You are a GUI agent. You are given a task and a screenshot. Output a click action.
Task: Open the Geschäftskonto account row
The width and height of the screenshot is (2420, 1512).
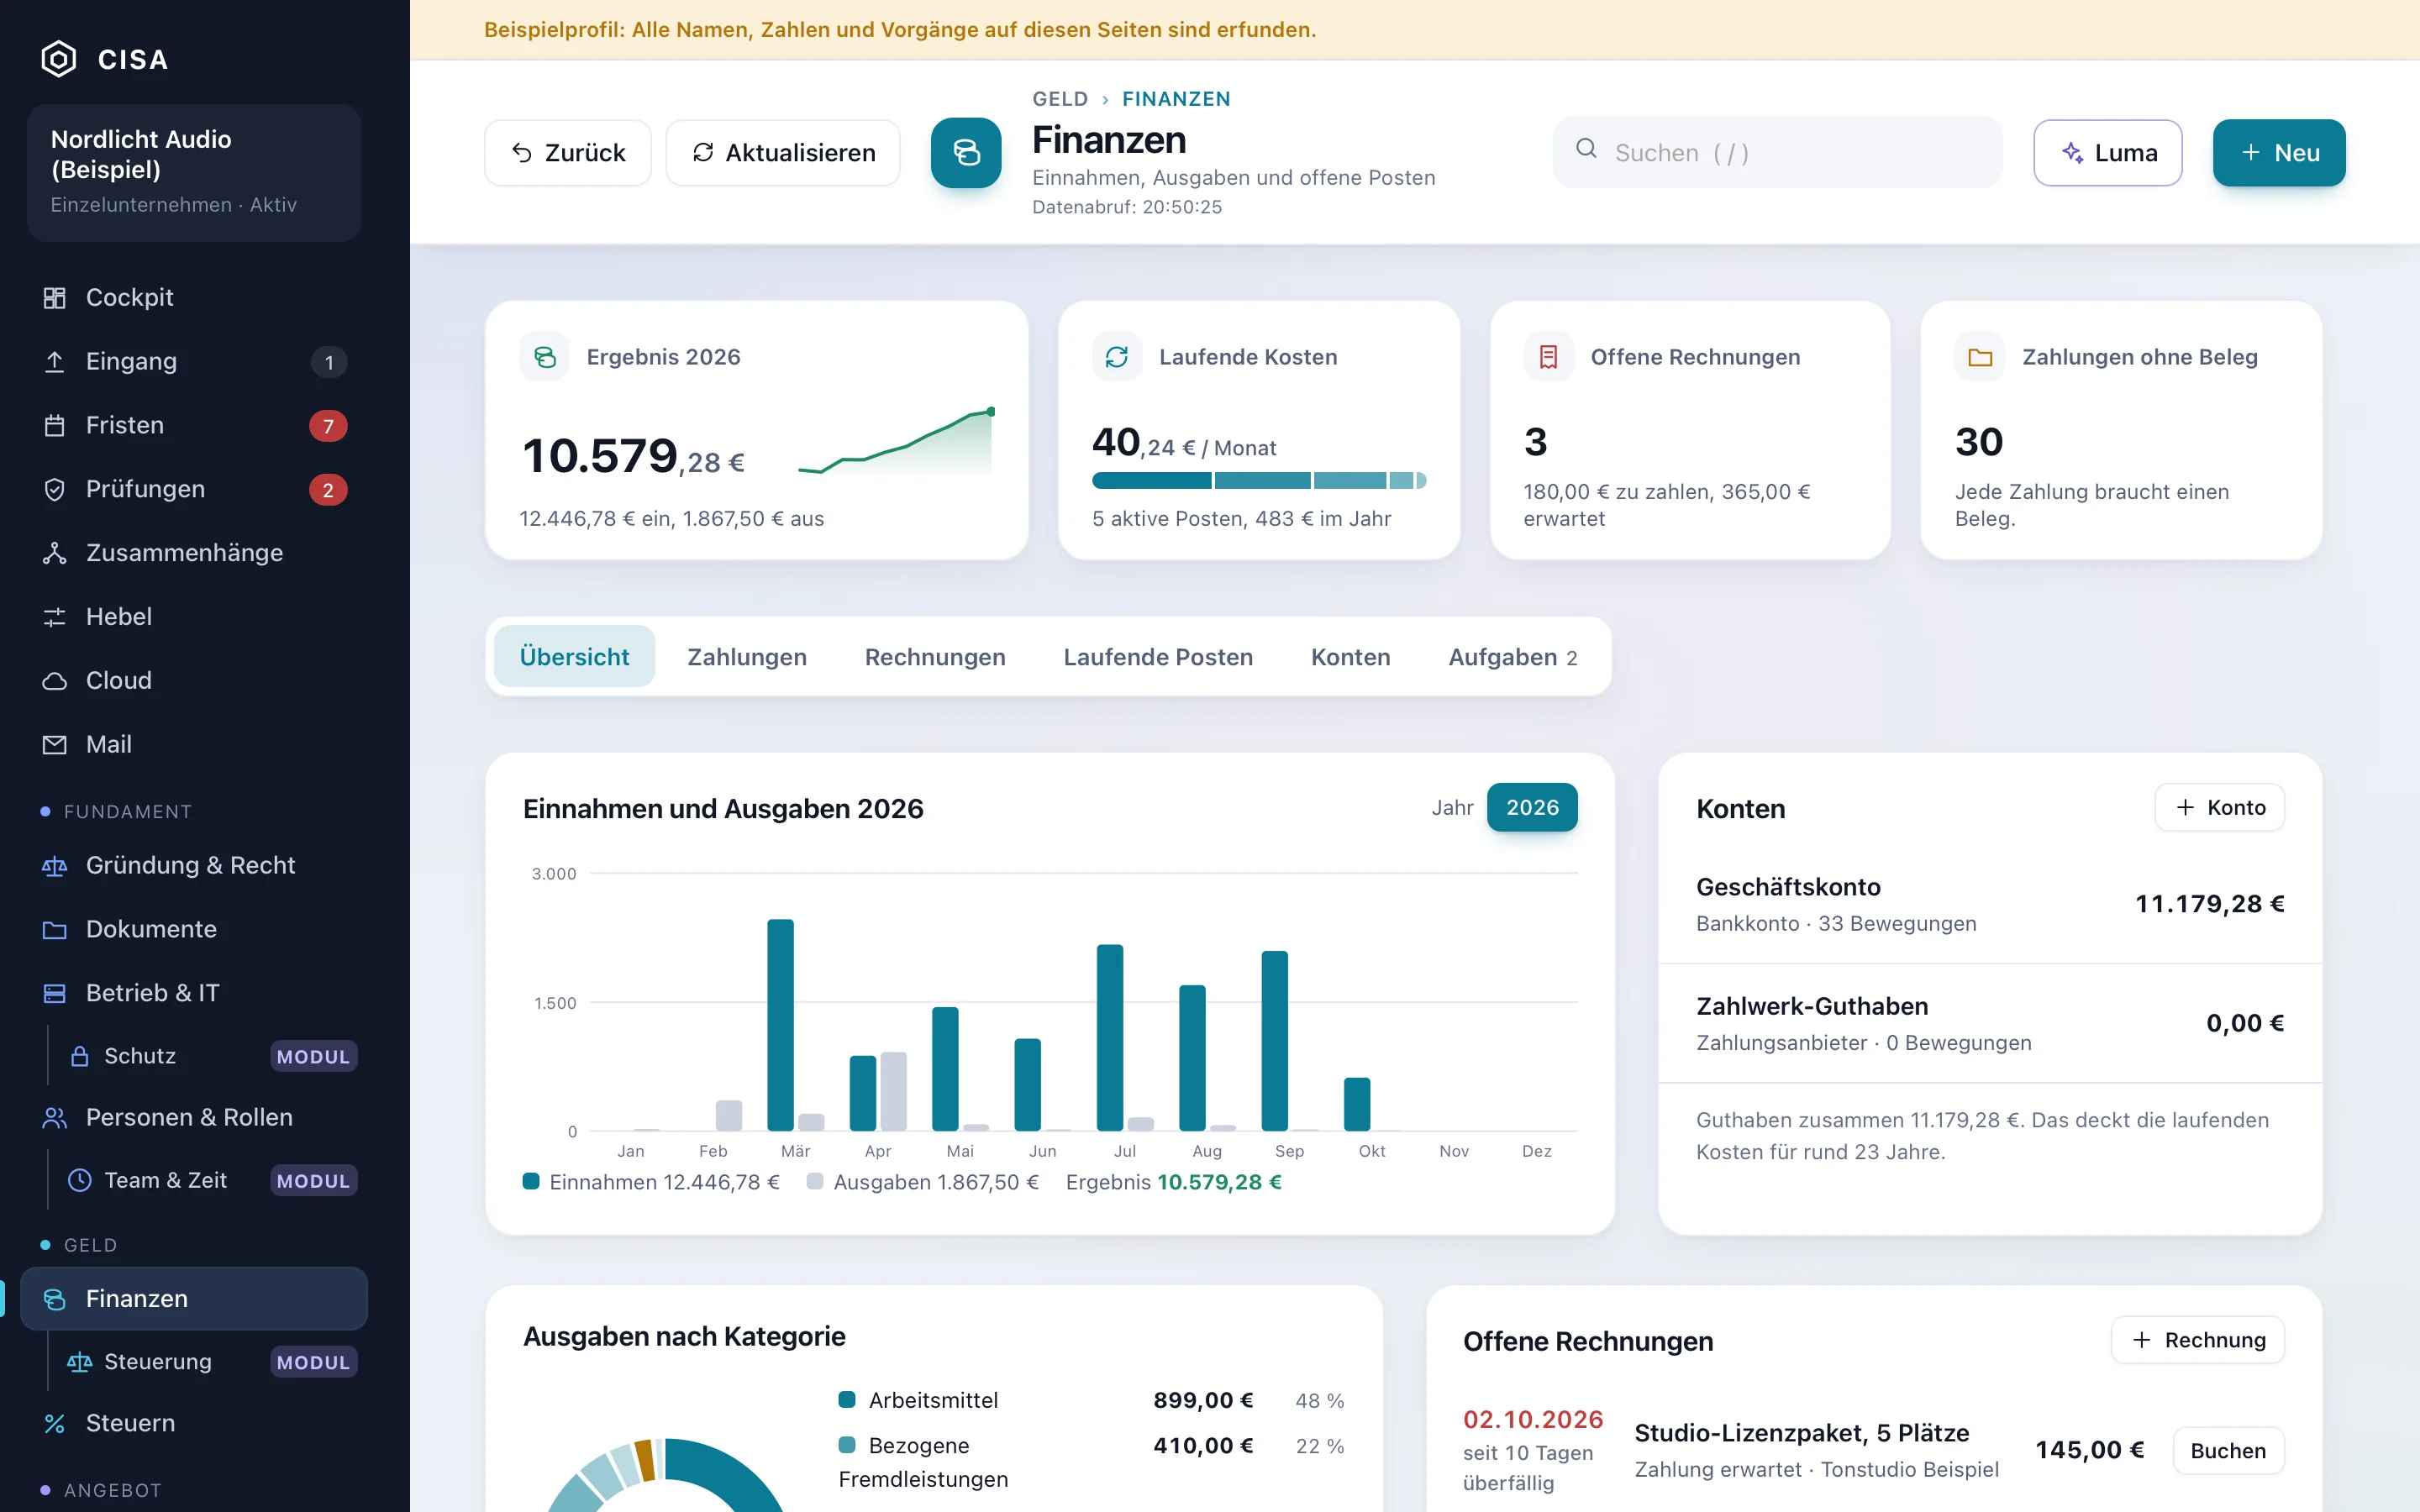point(1990,904)
